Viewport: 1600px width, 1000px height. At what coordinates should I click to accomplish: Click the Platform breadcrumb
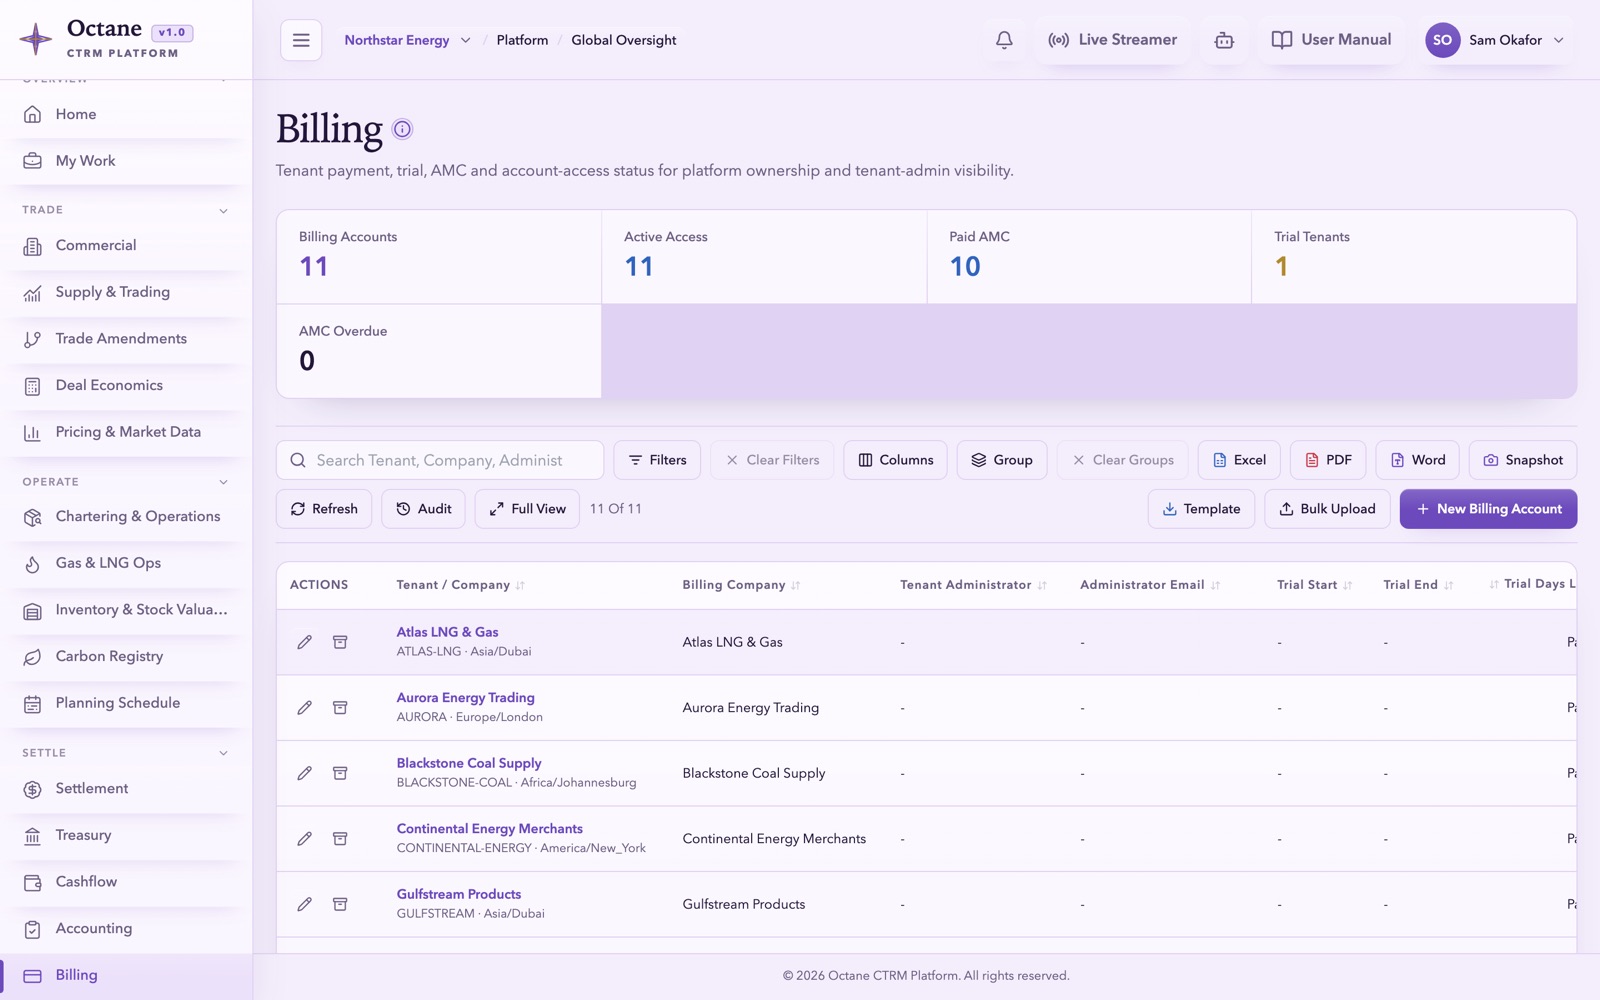pos(522,40)
